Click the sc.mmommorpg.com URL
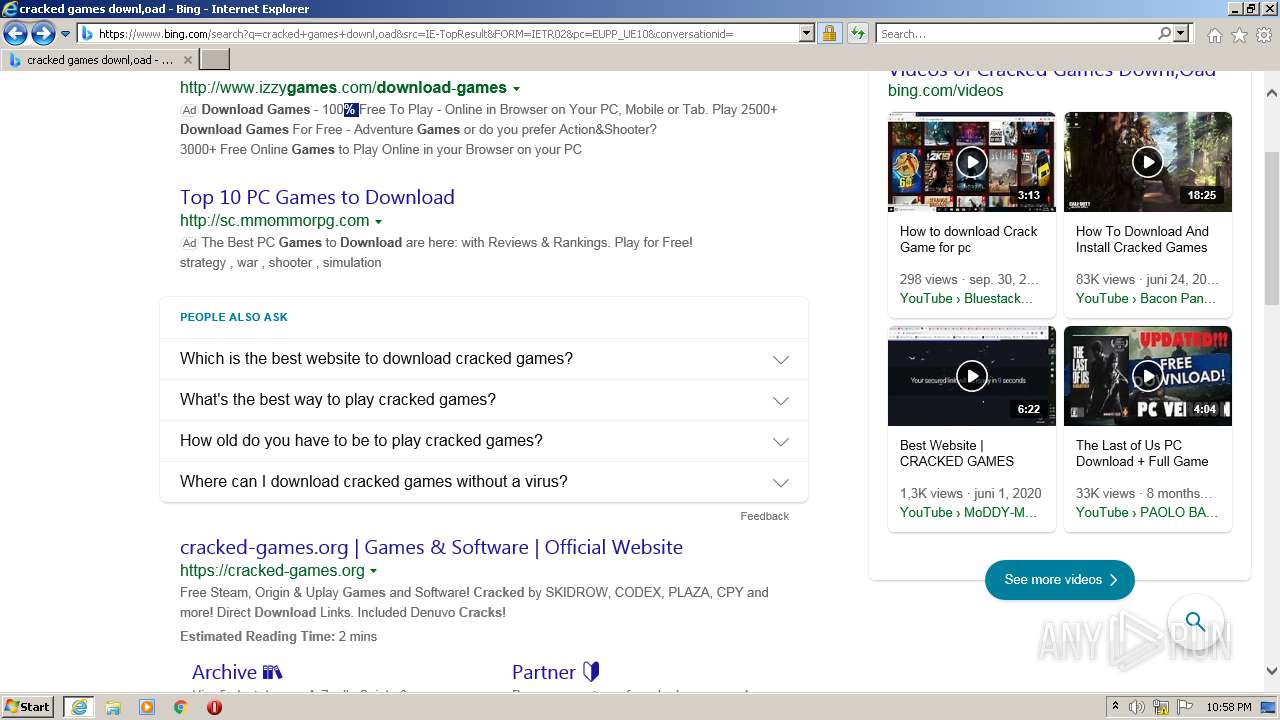The height and width of the screenshot is (720, 1280). [275, 221]
